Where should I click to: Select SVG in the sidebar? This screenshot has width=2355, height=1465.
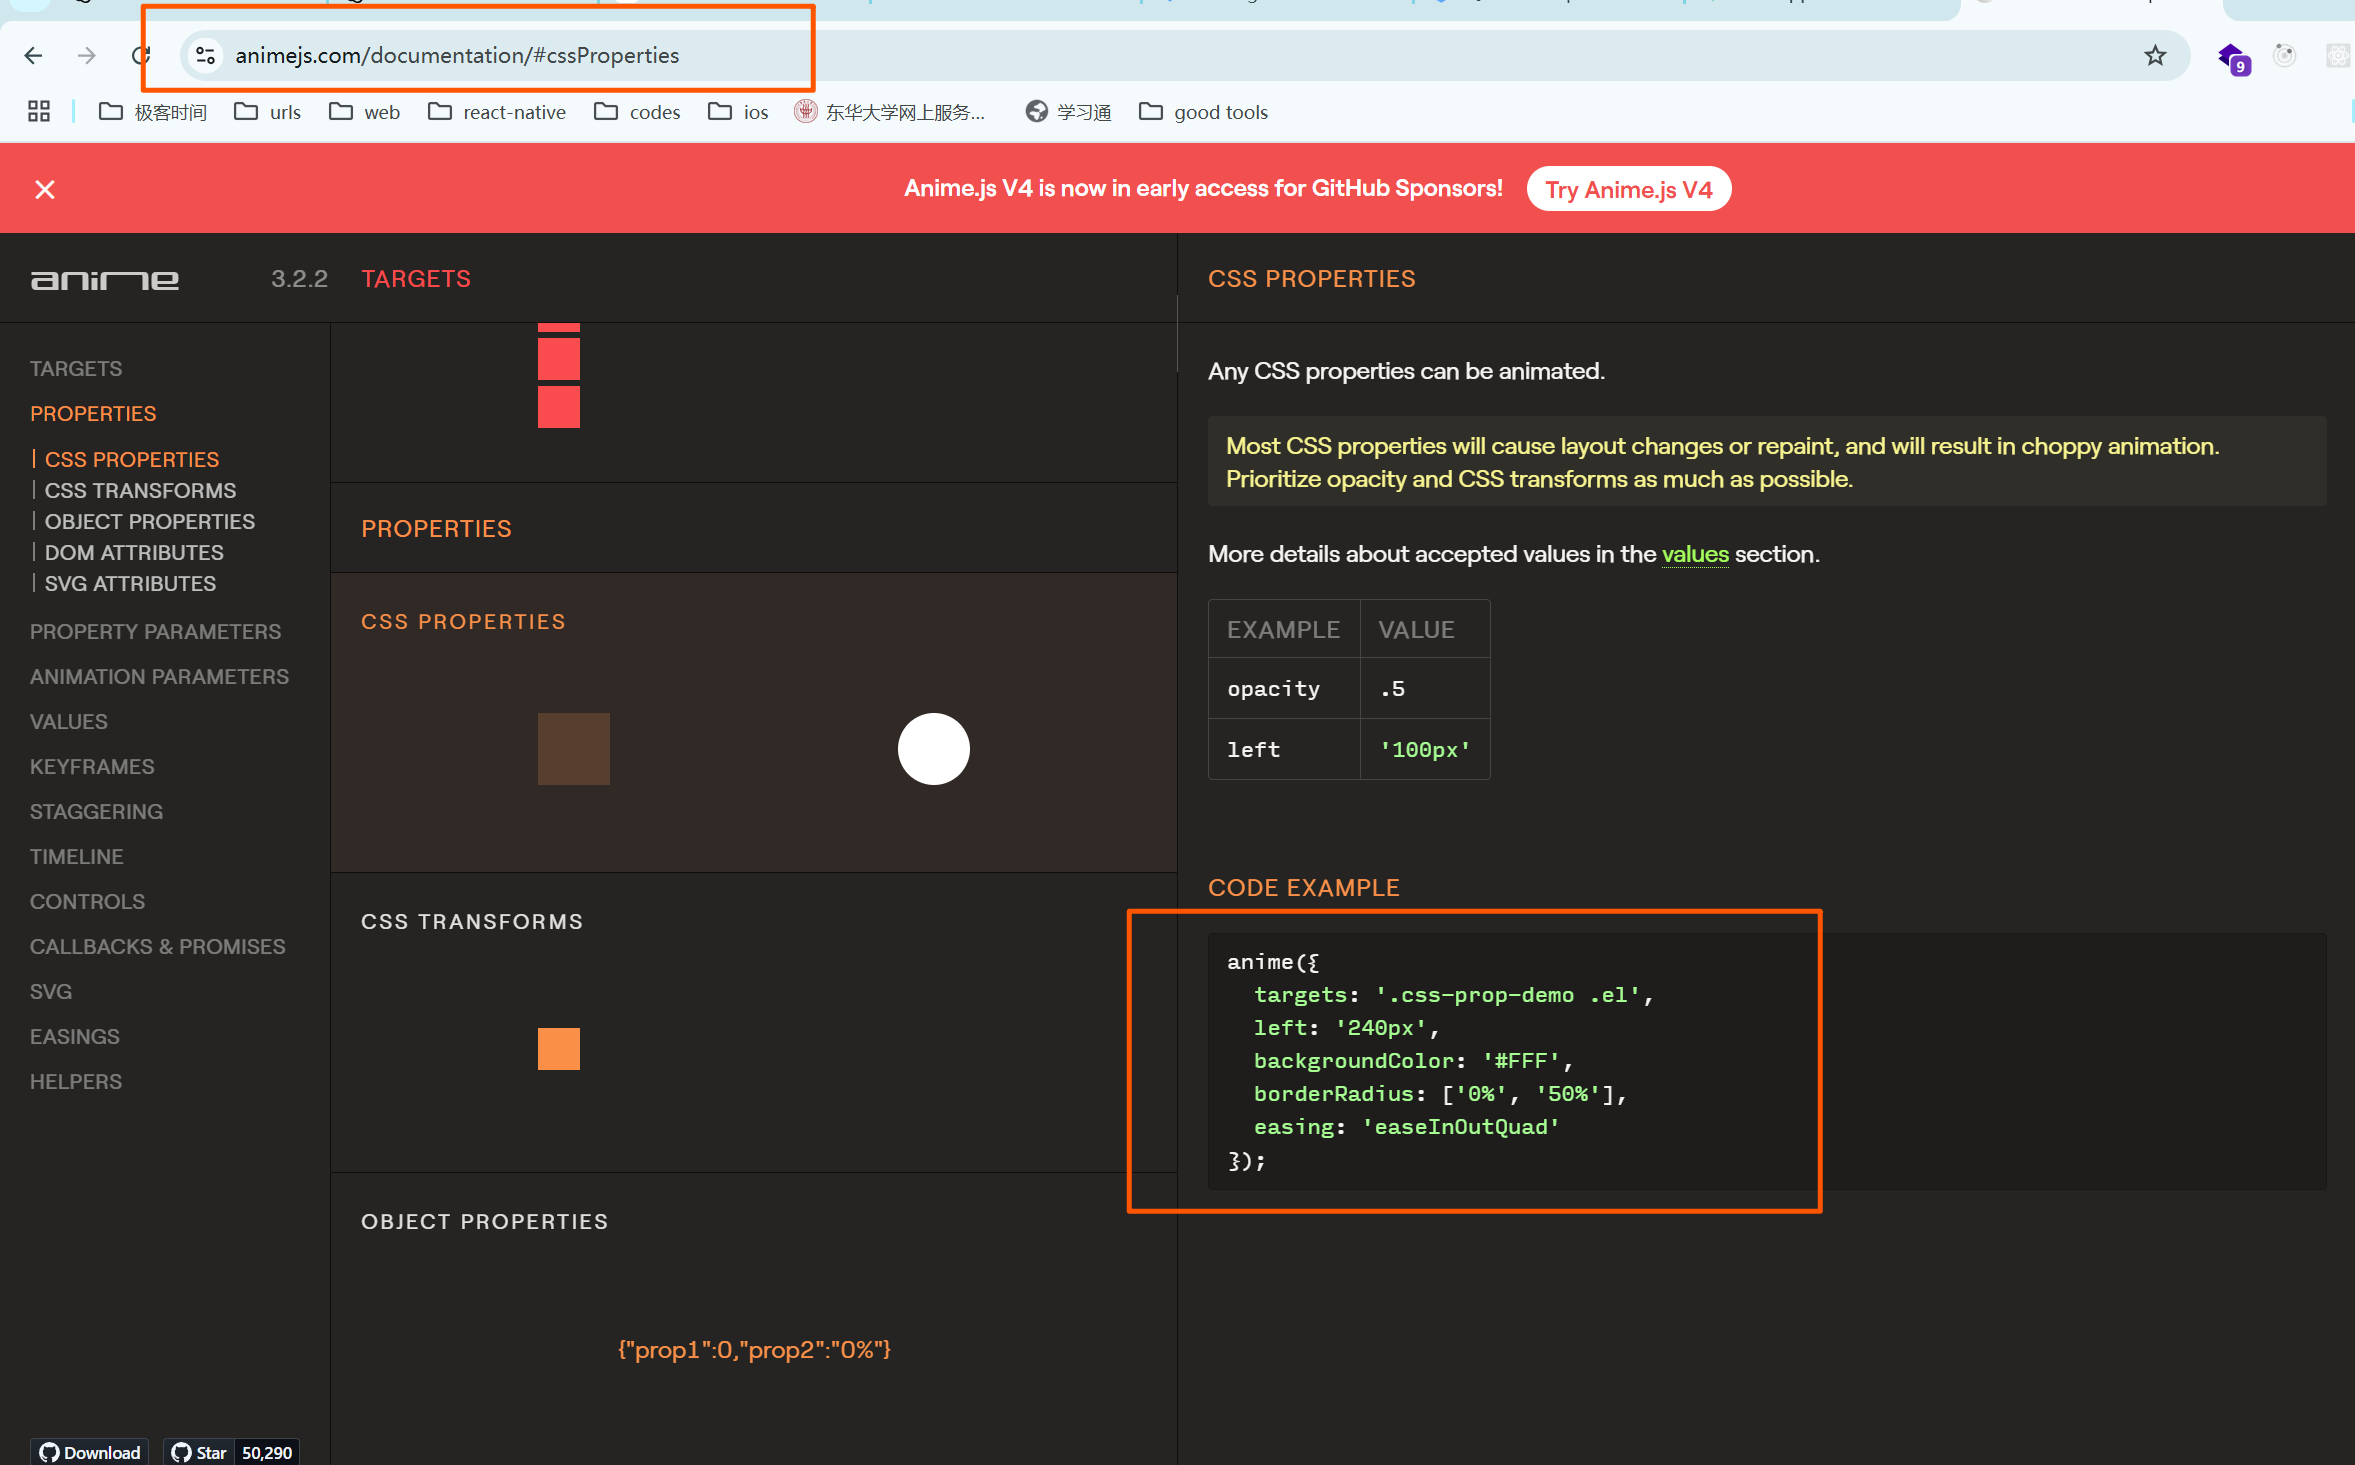coord(51,992)
